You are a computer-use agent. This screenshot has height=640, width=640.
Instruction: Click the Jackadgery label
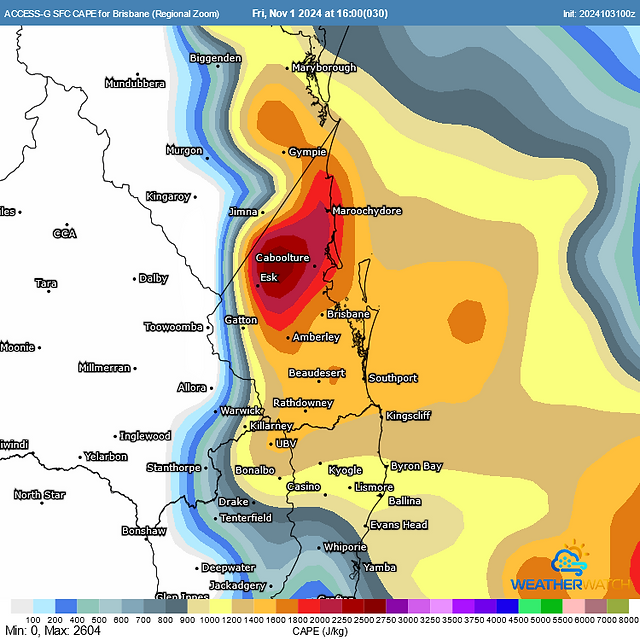[238, 586]
